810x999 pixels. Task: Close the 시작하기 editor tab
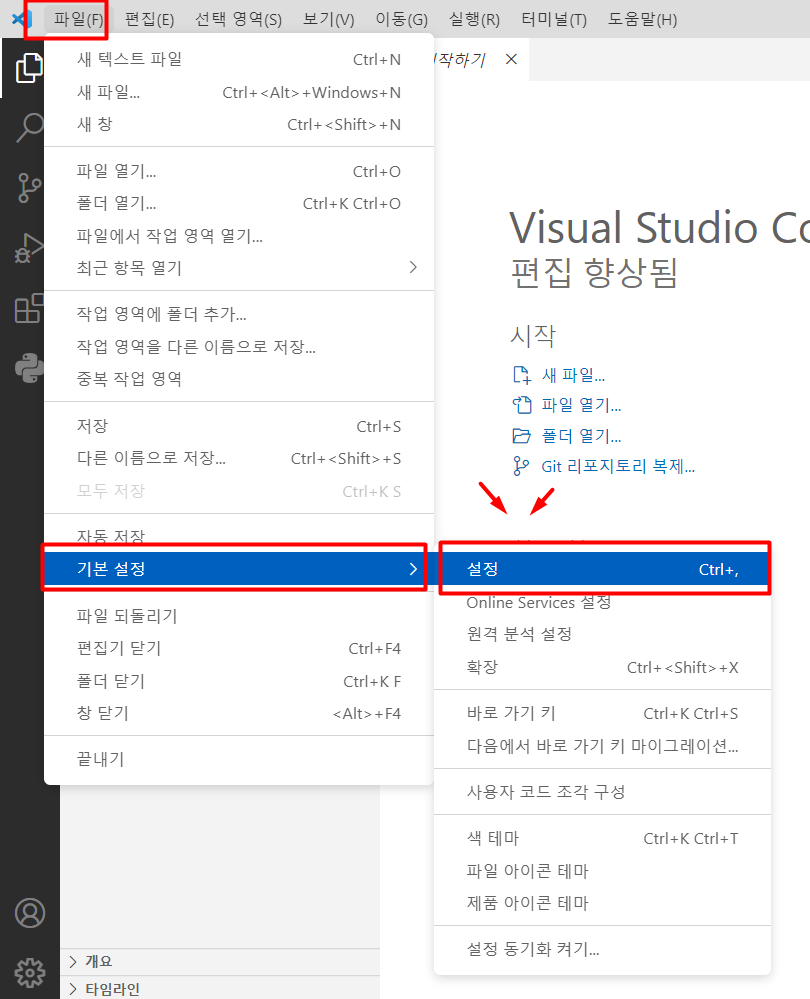[x=511, y=59]
